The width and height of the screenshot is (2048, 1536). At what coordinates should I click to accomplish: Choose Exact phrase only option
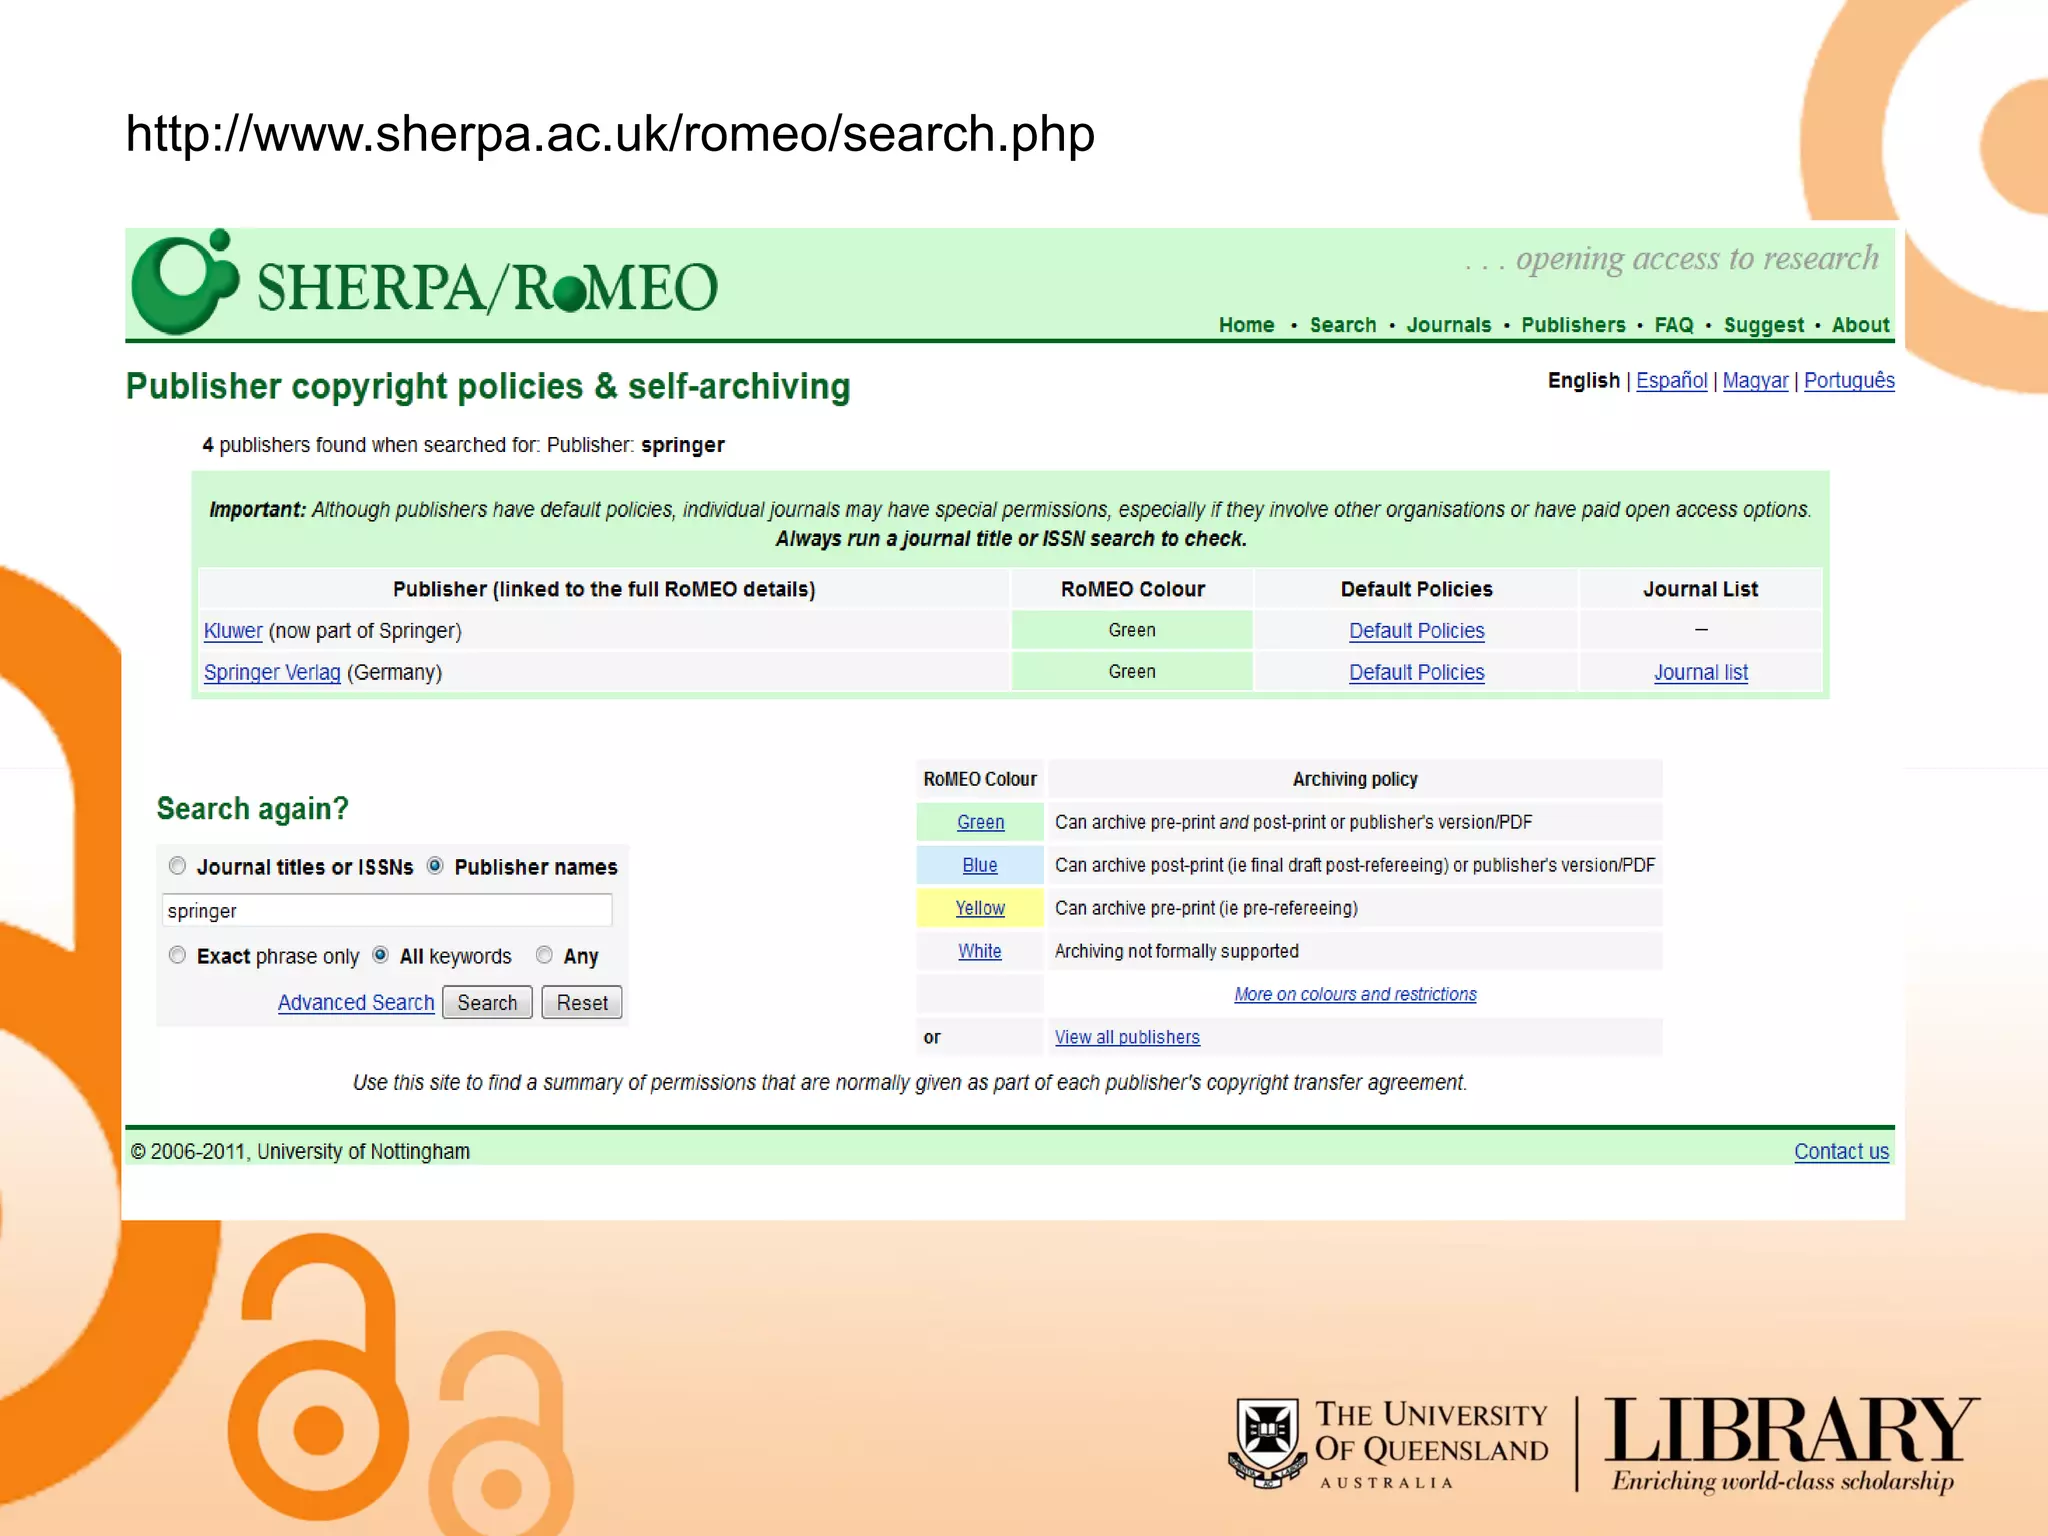coord(178,955)
